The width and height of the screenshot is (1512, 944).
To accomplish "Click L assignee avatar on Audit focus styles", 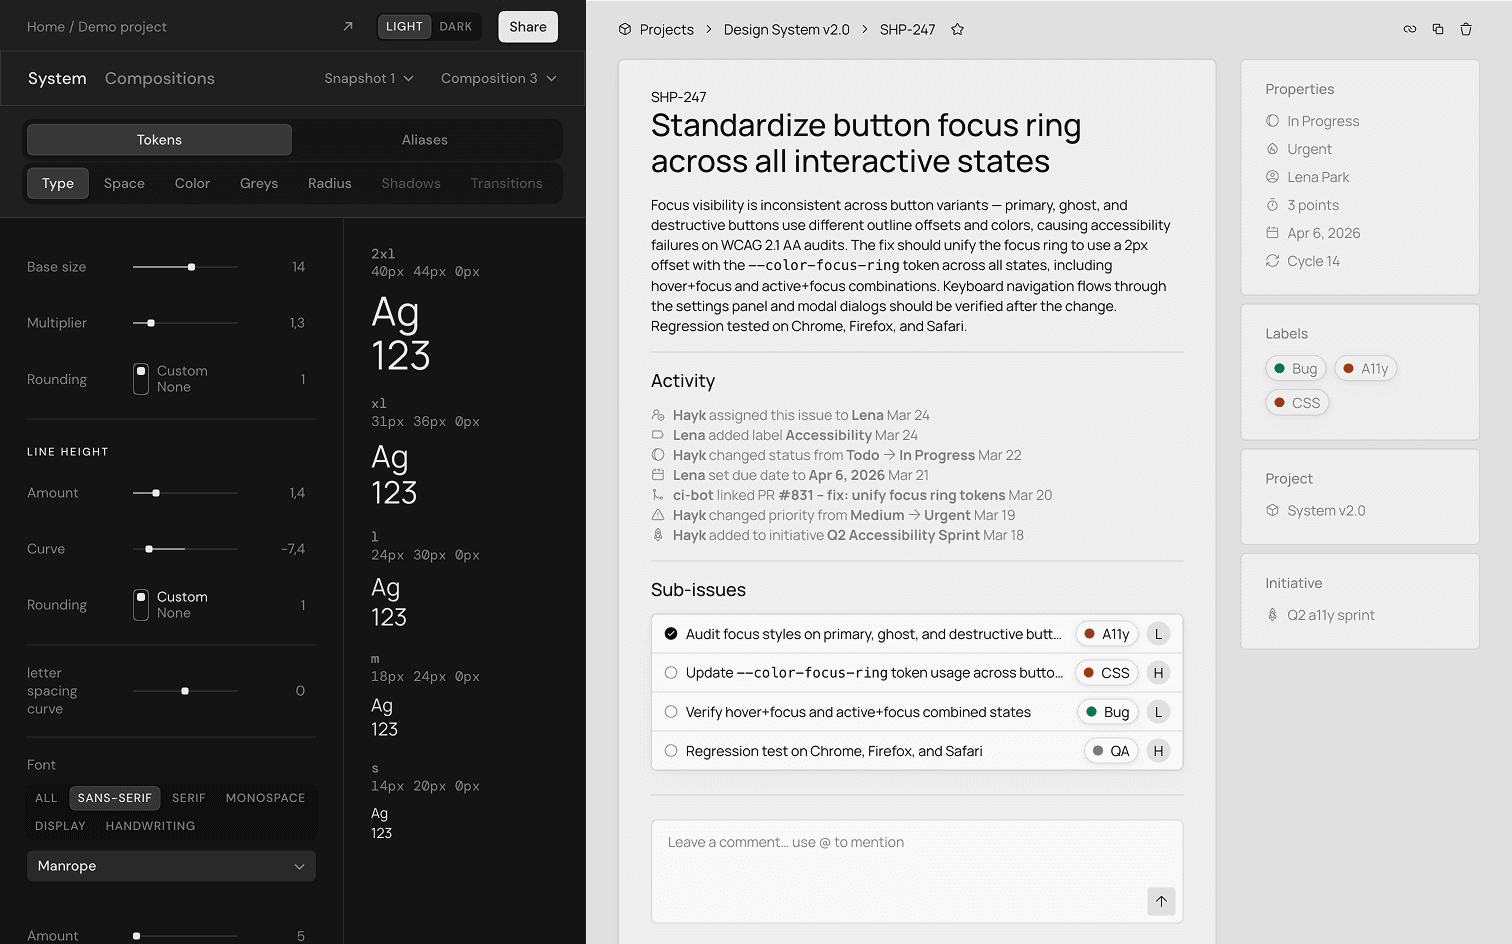I will (1159, 634).
